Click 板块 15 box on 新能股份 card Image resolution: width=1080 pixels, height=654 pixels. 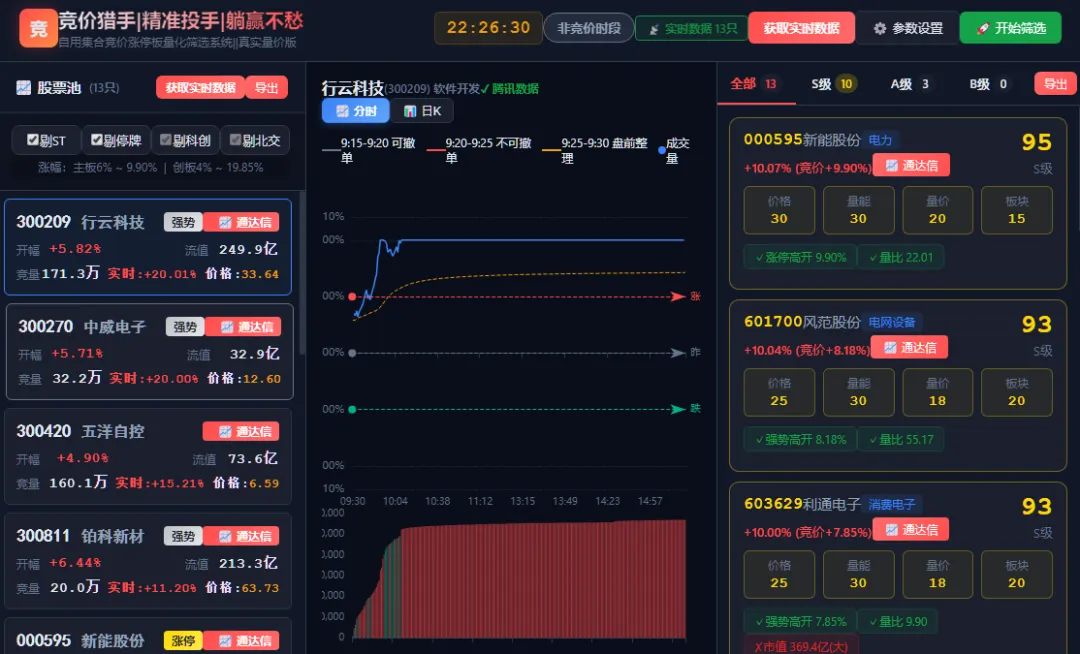[1017, 211]
